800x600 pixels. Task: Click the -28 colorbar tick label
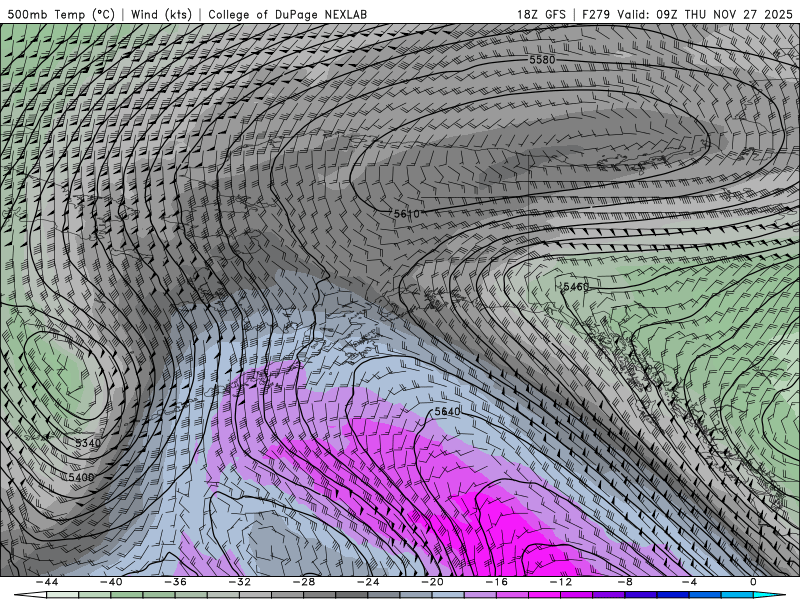coord(304,582)
